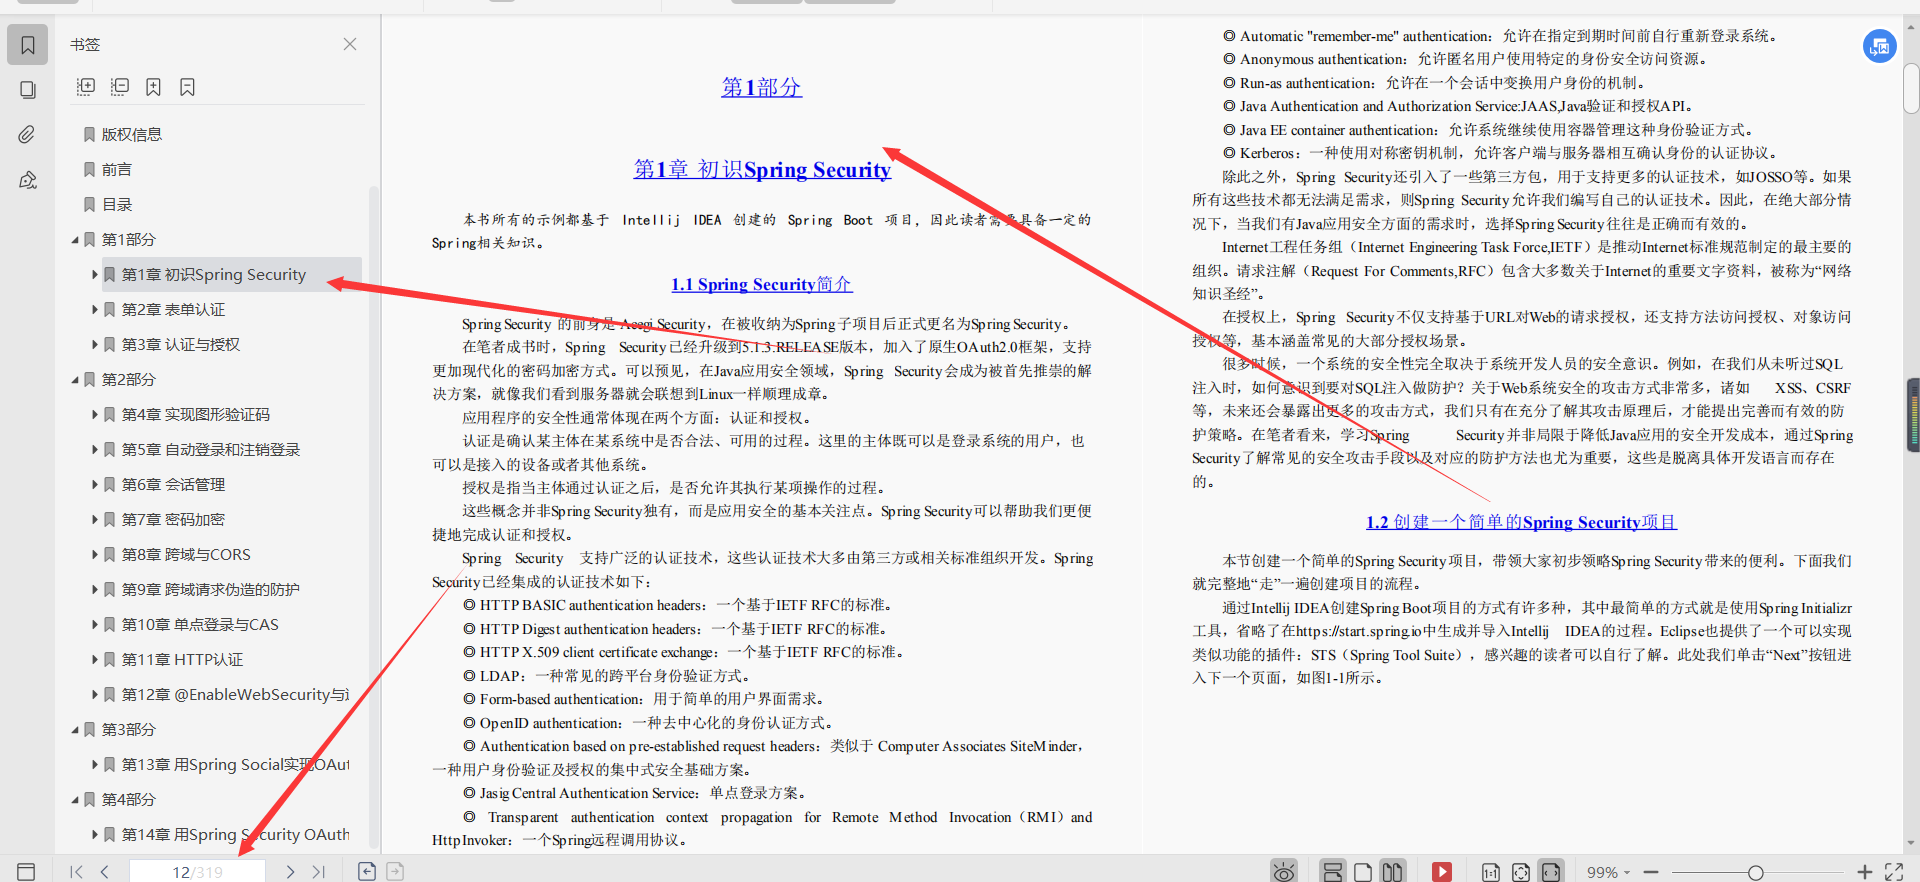Follow the 第1章 初识Spring Security heading link
This screenshot has width=1920, height=882.
pyautogui.click(x=762, y=170)
